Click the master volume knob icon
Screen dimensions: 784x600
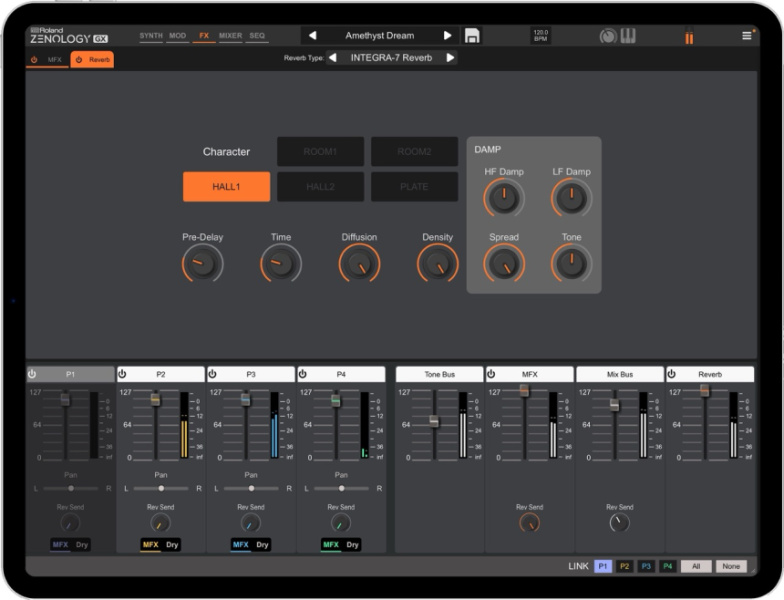point(608,36)
